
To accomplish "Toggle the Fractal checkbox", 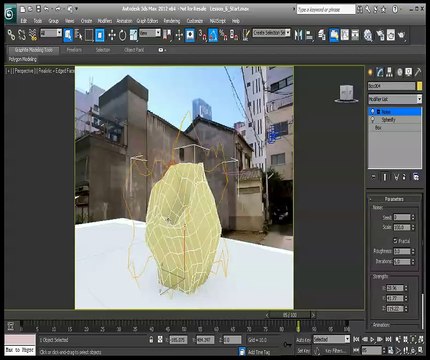I will point(395,240).
